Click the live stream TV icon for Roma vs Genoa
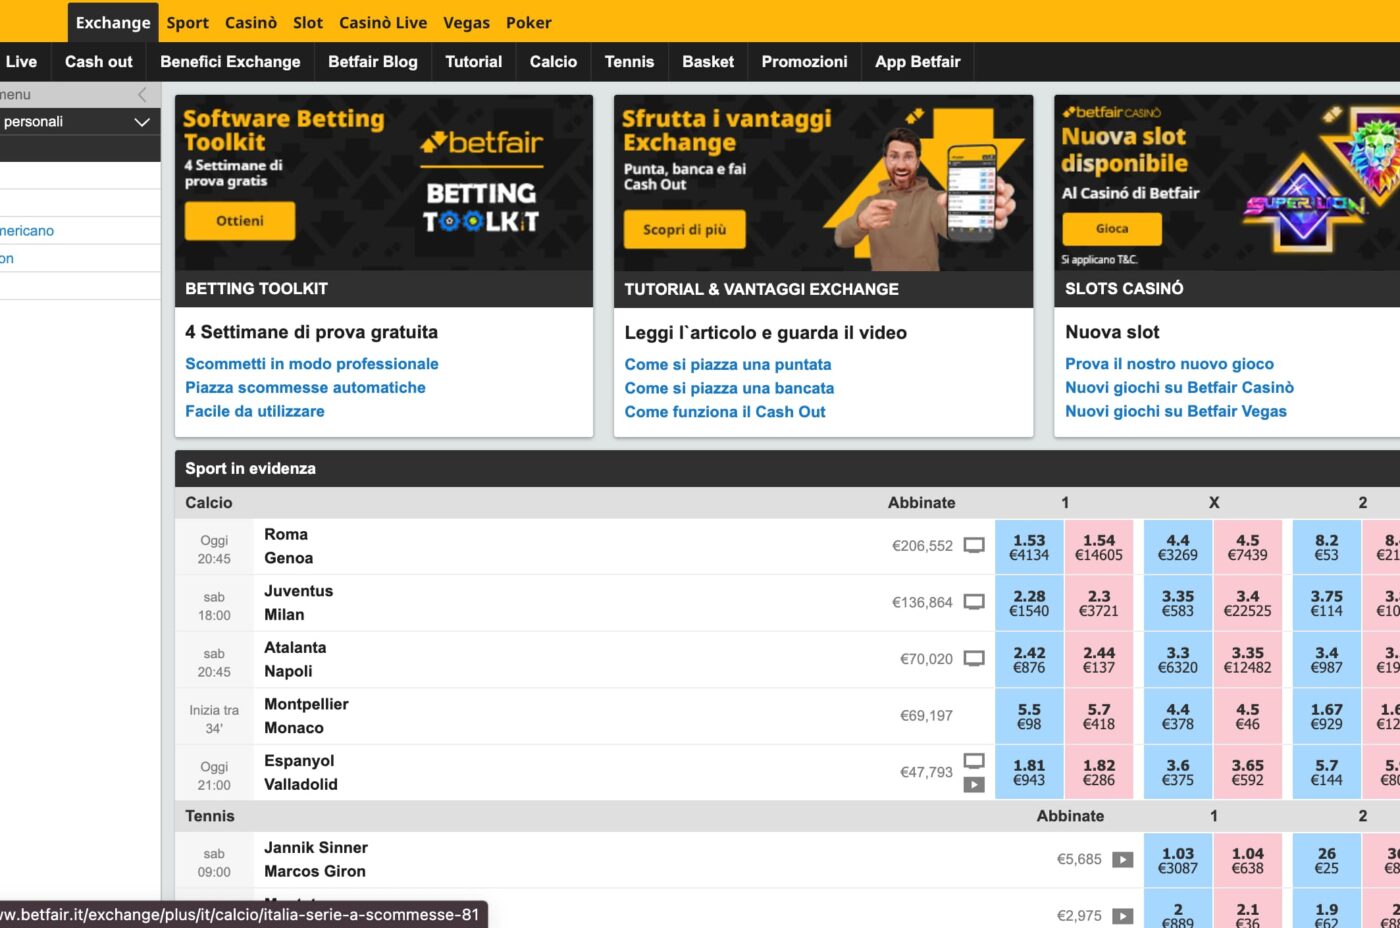The height and width of the screenshot is (928, 1400). point(973,545)
